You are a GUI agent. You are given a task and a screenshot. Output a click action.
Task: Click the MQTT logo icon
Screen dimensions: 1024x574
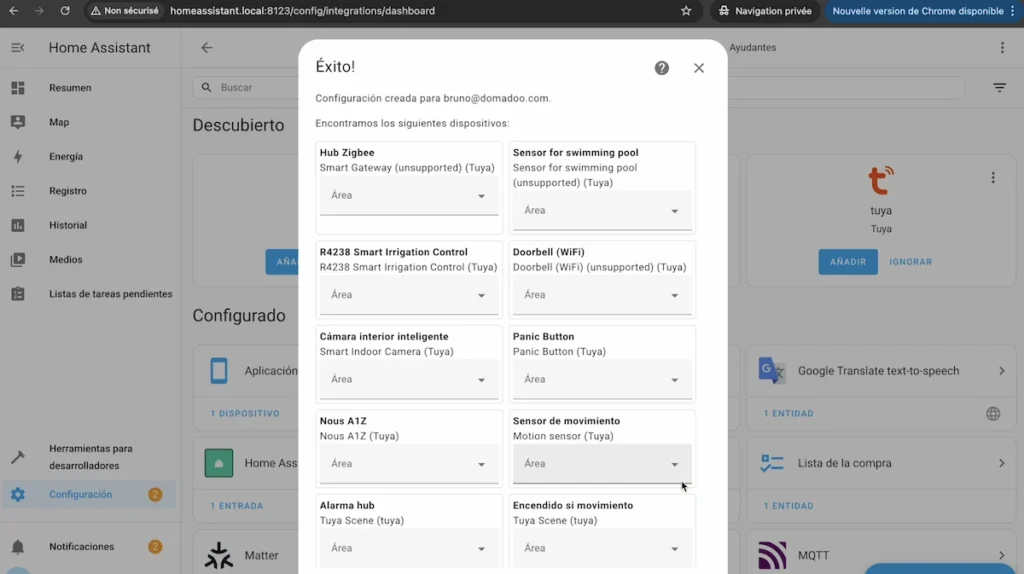[772, 555]
